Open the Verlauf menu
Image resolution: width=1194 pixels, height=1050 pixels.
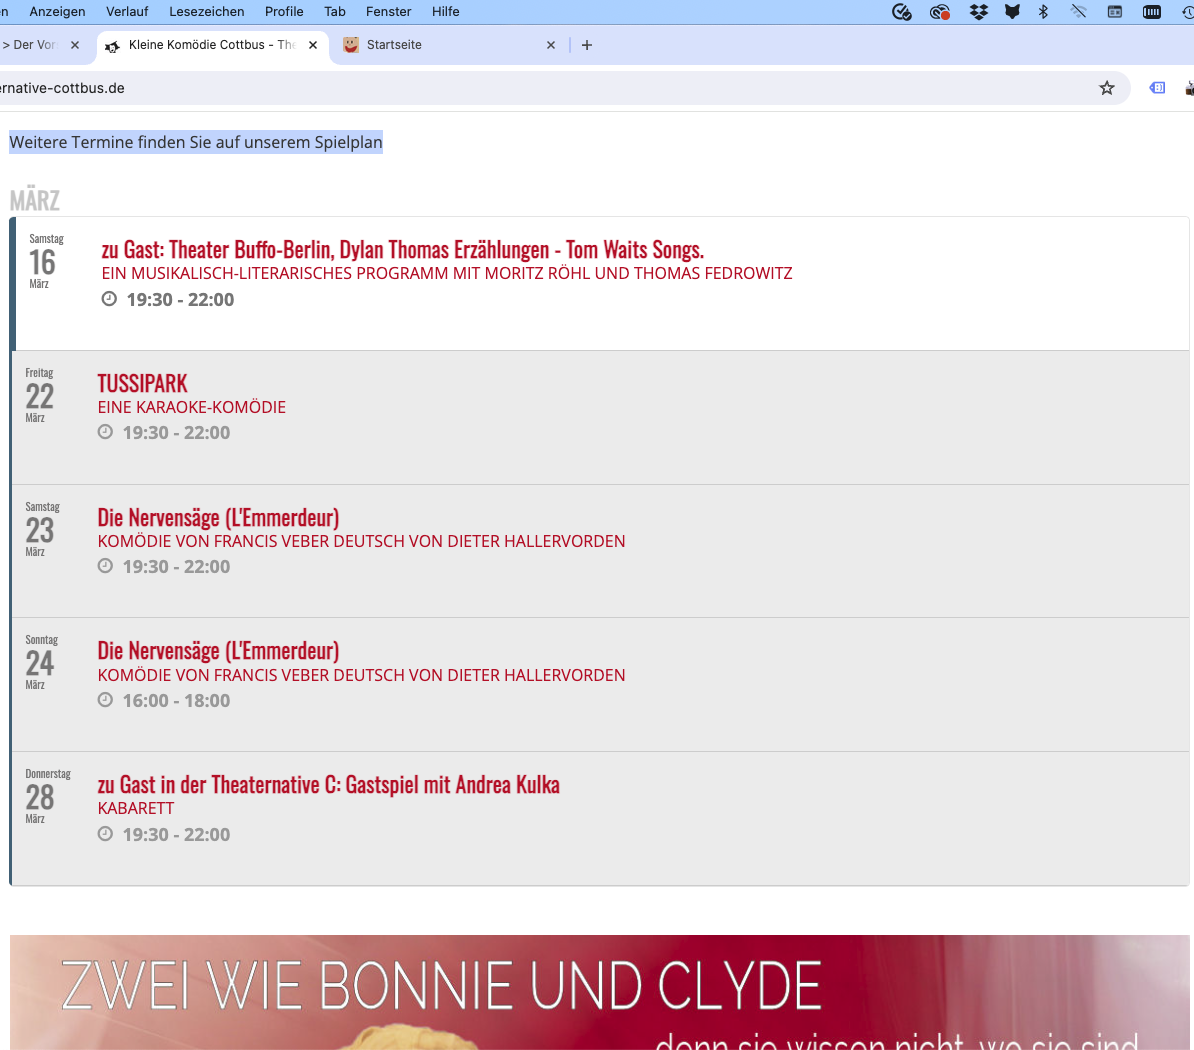click(127, 12)
